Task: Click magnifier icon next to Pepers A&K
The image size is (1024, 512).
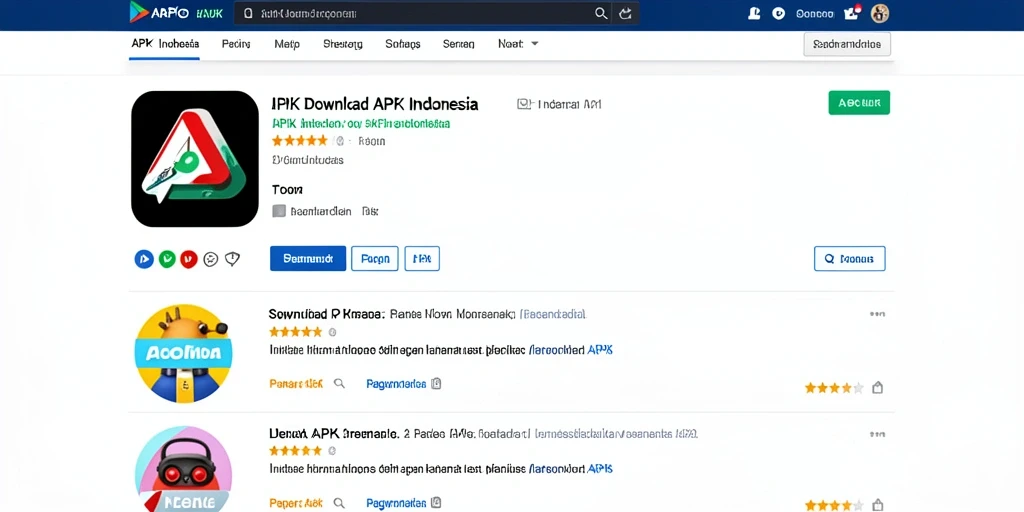Action: [339, 503]
